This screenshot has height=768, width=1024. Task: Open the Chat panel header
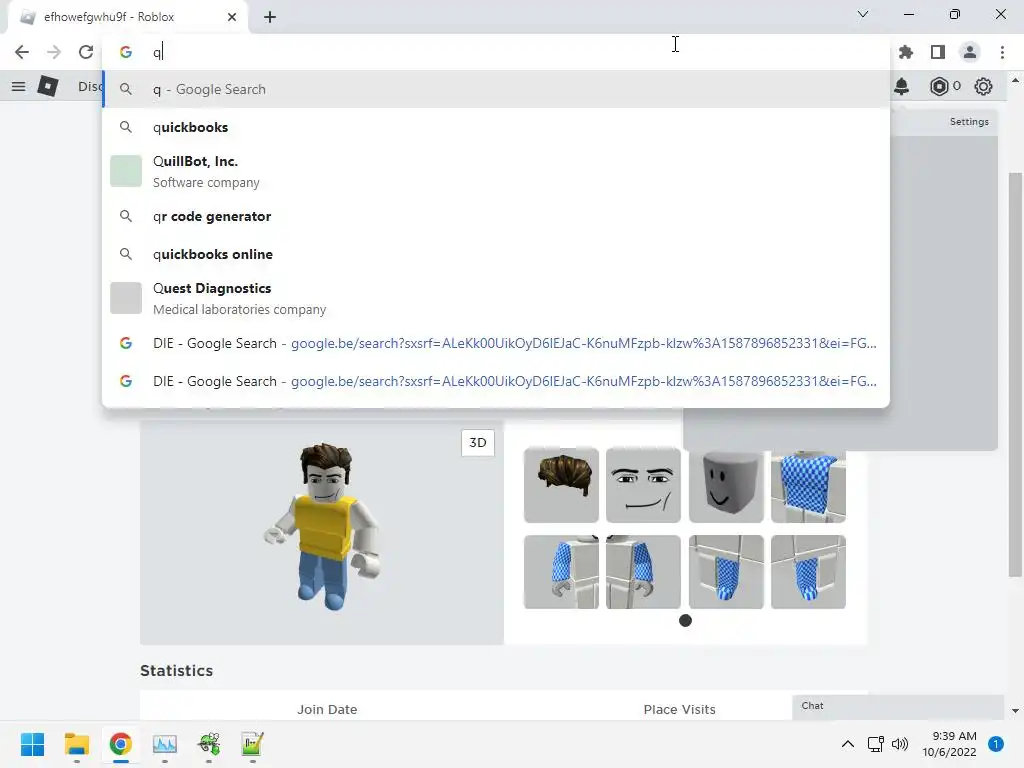pyautogui.click(x=897, y=706)
